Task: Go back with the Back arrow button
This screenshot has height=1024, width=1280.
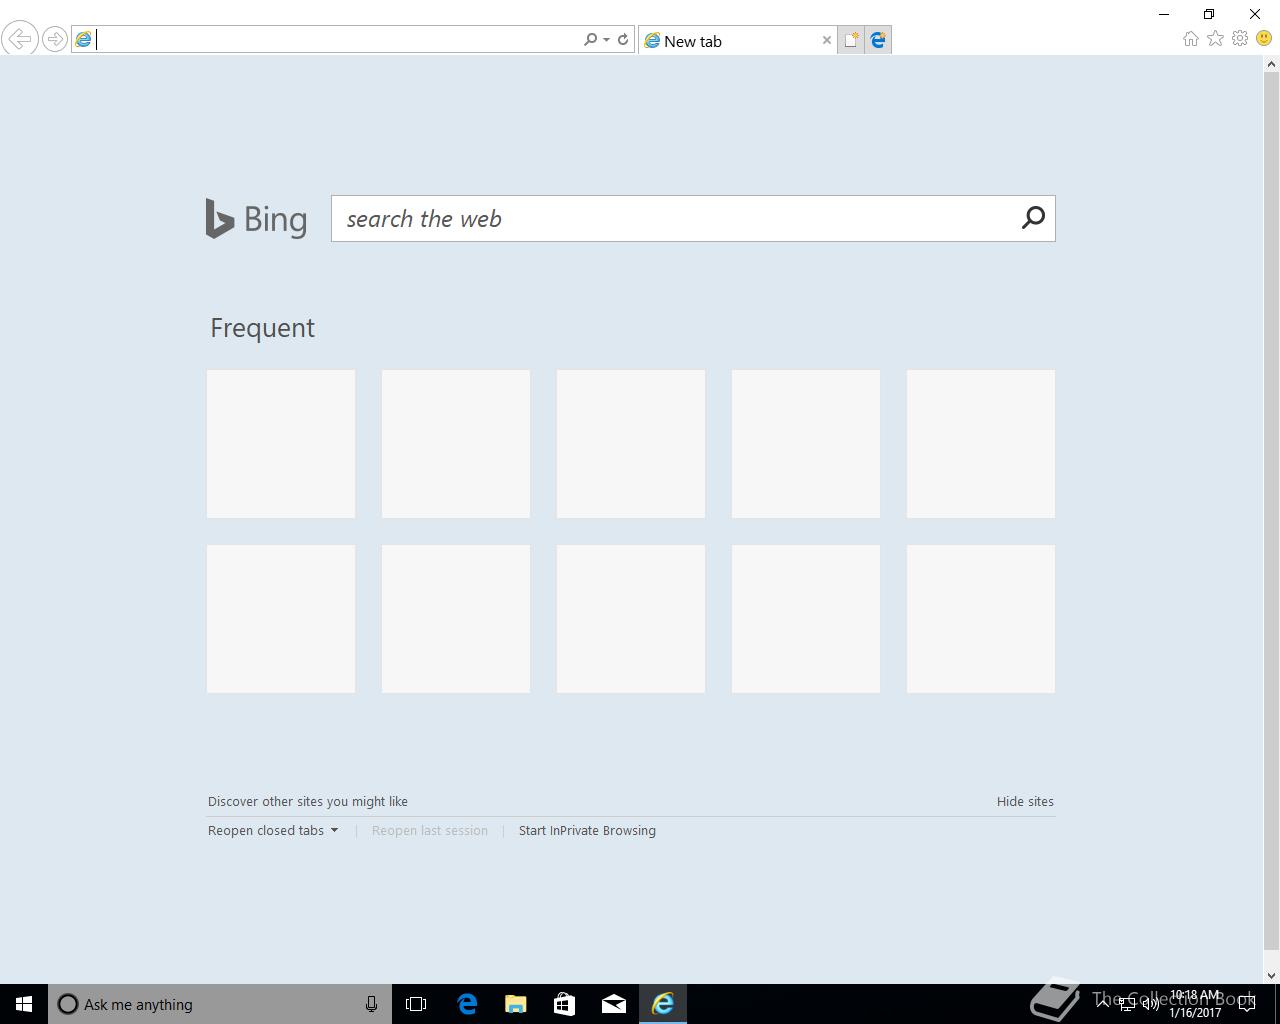Action: [20, 39]
